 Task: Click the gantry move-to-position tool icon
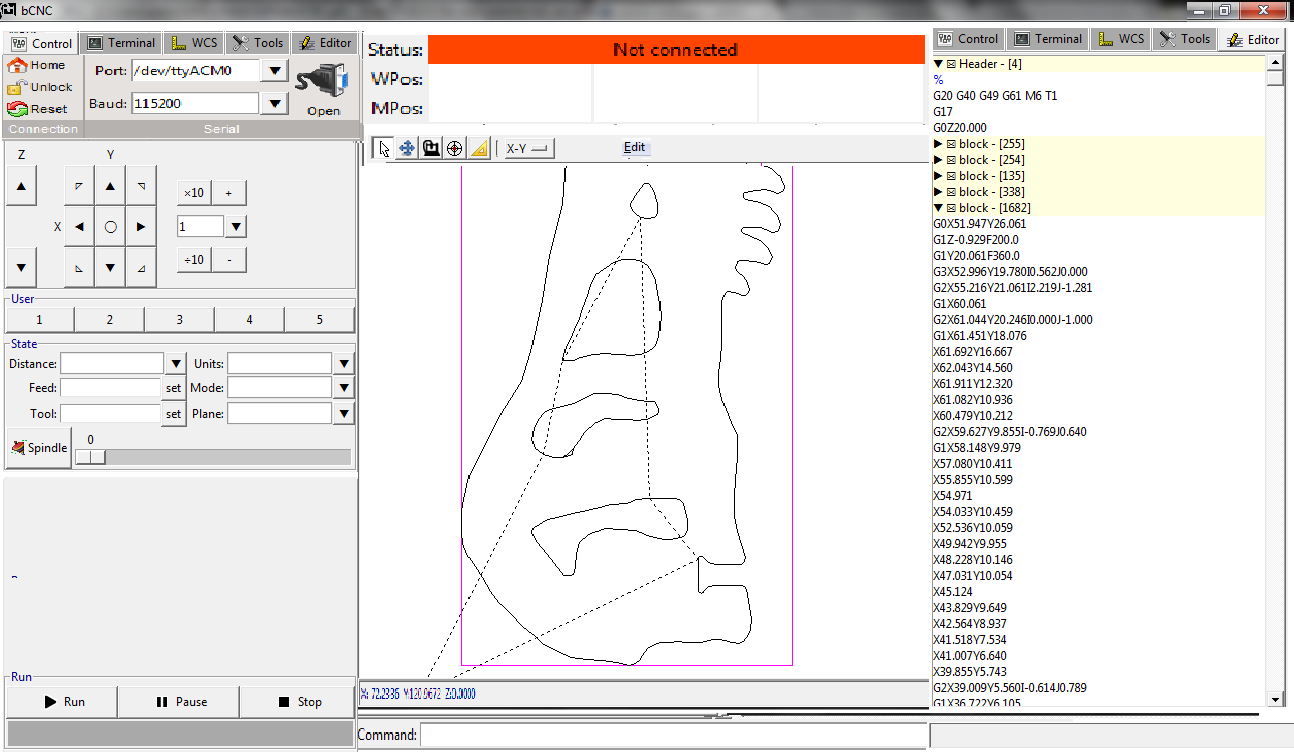(431, 148)
